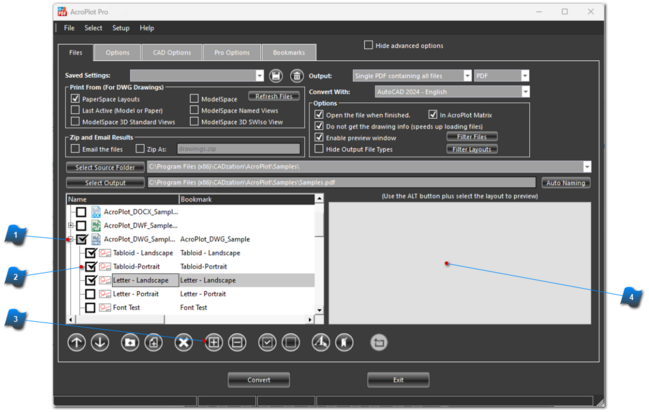Click the output file path field
This screenshot has width=649, height=412.
click(x=341, y=183)
